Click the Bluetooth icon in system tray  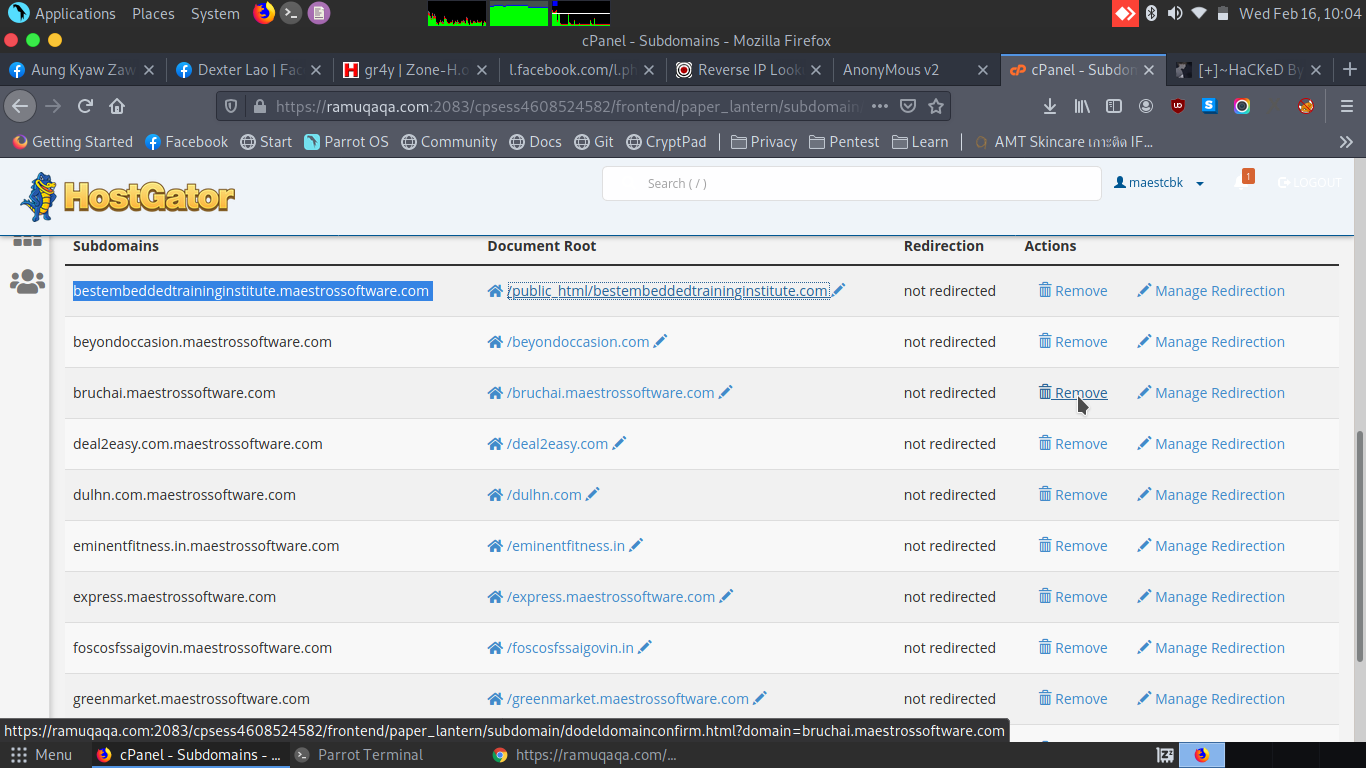coord(1151,13)
